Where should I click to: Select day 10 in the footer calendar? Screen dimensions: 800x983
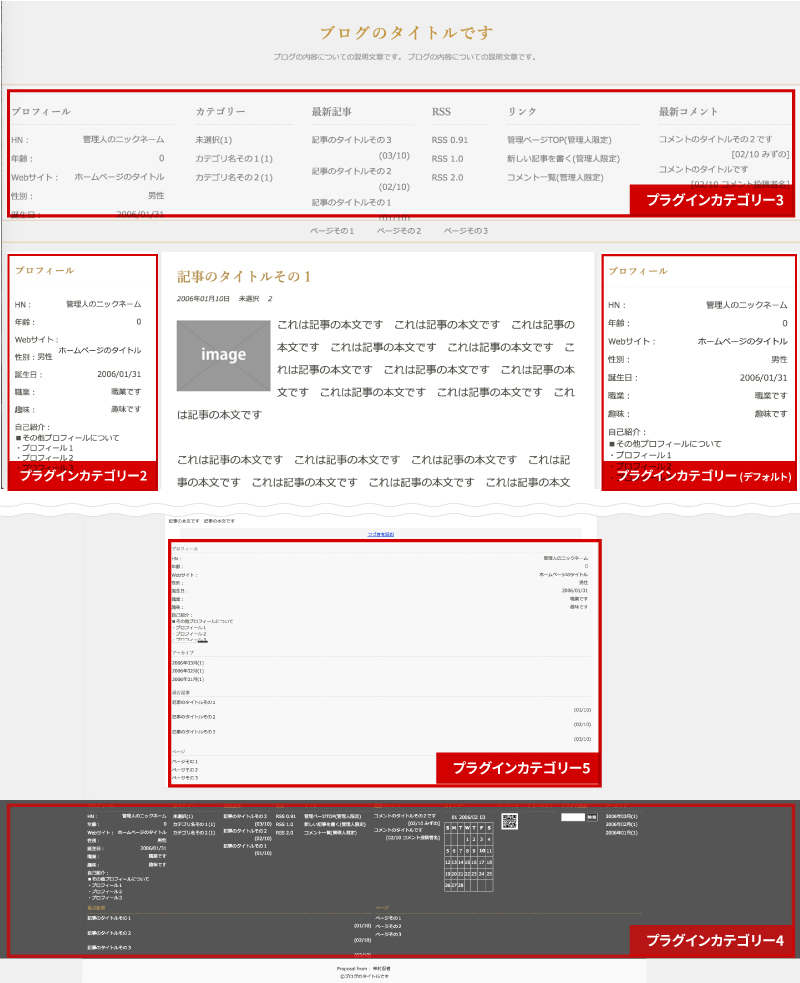(x=482, y=851)
